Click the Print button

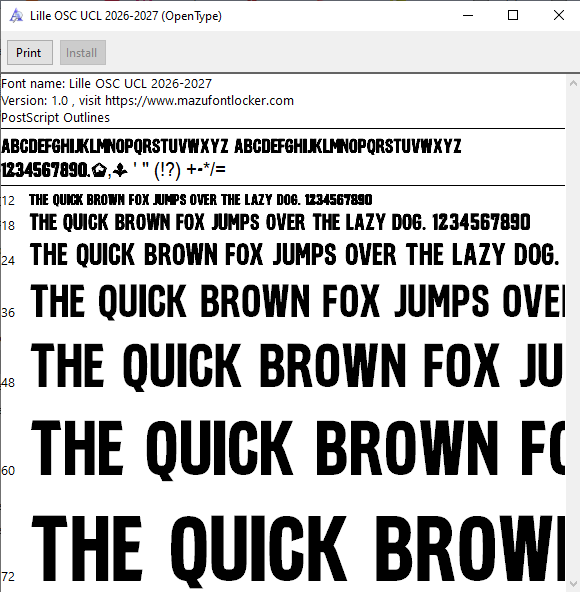pyautogui.click(x=30, y=52)
